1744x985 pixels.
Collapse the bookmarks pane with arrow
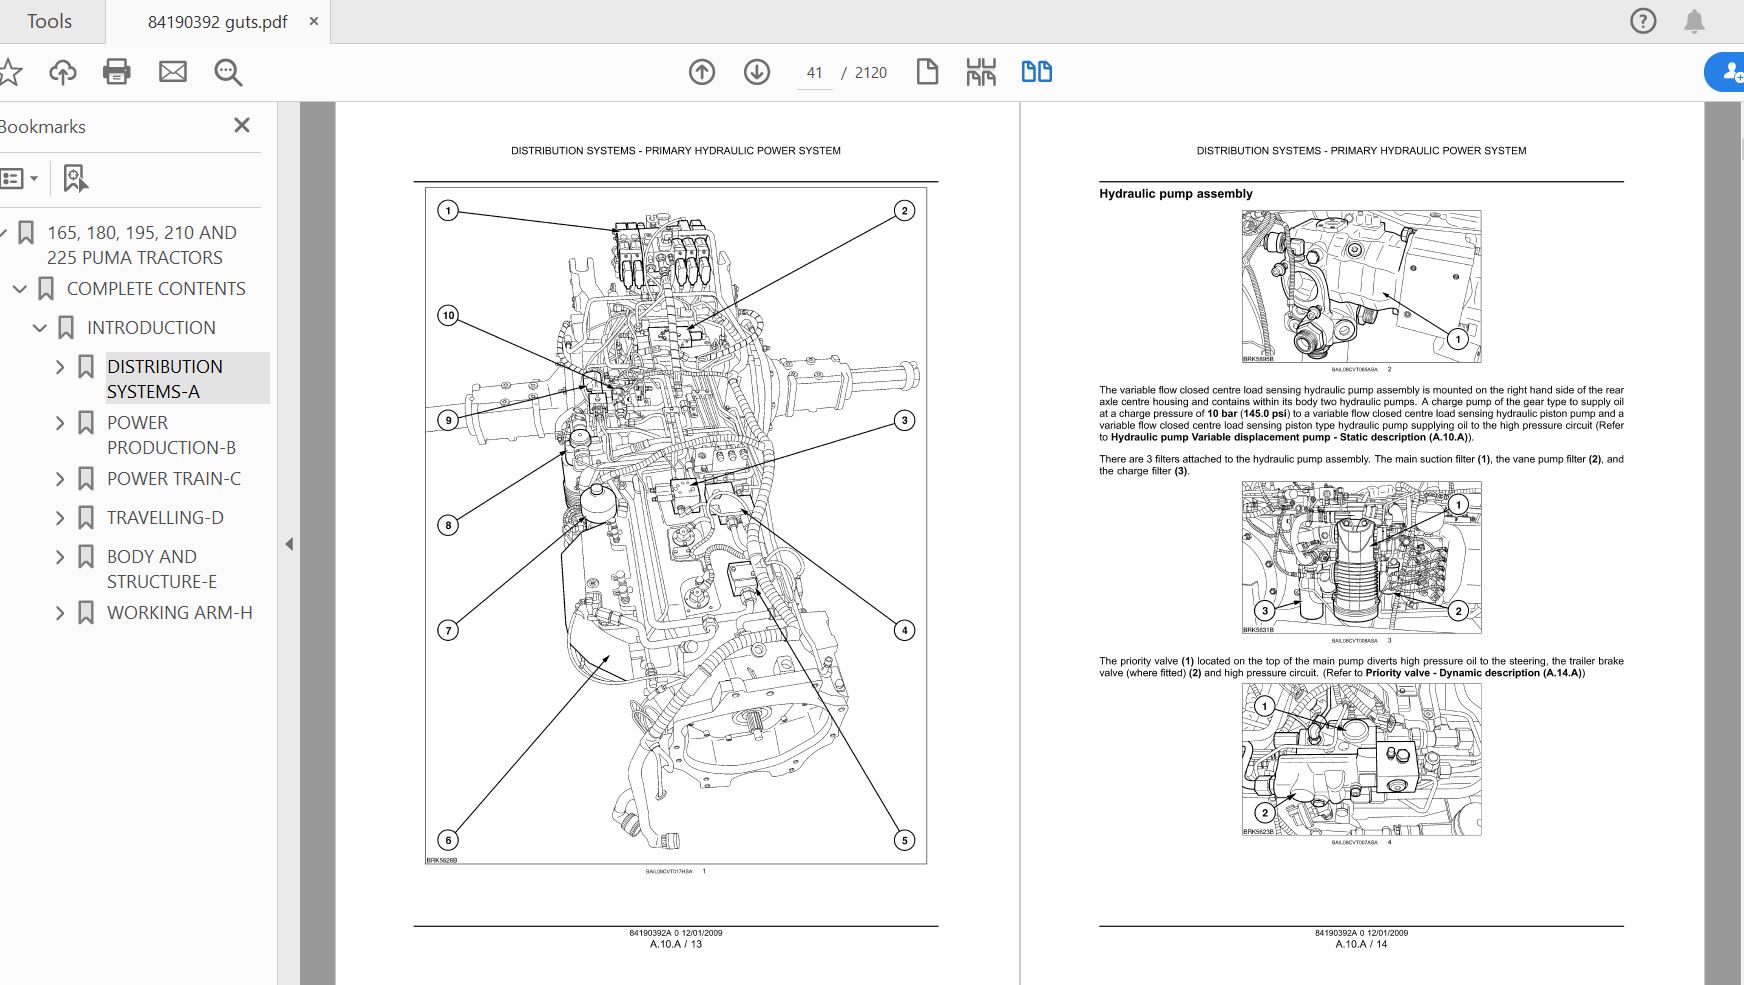click(x=289, y=544)
